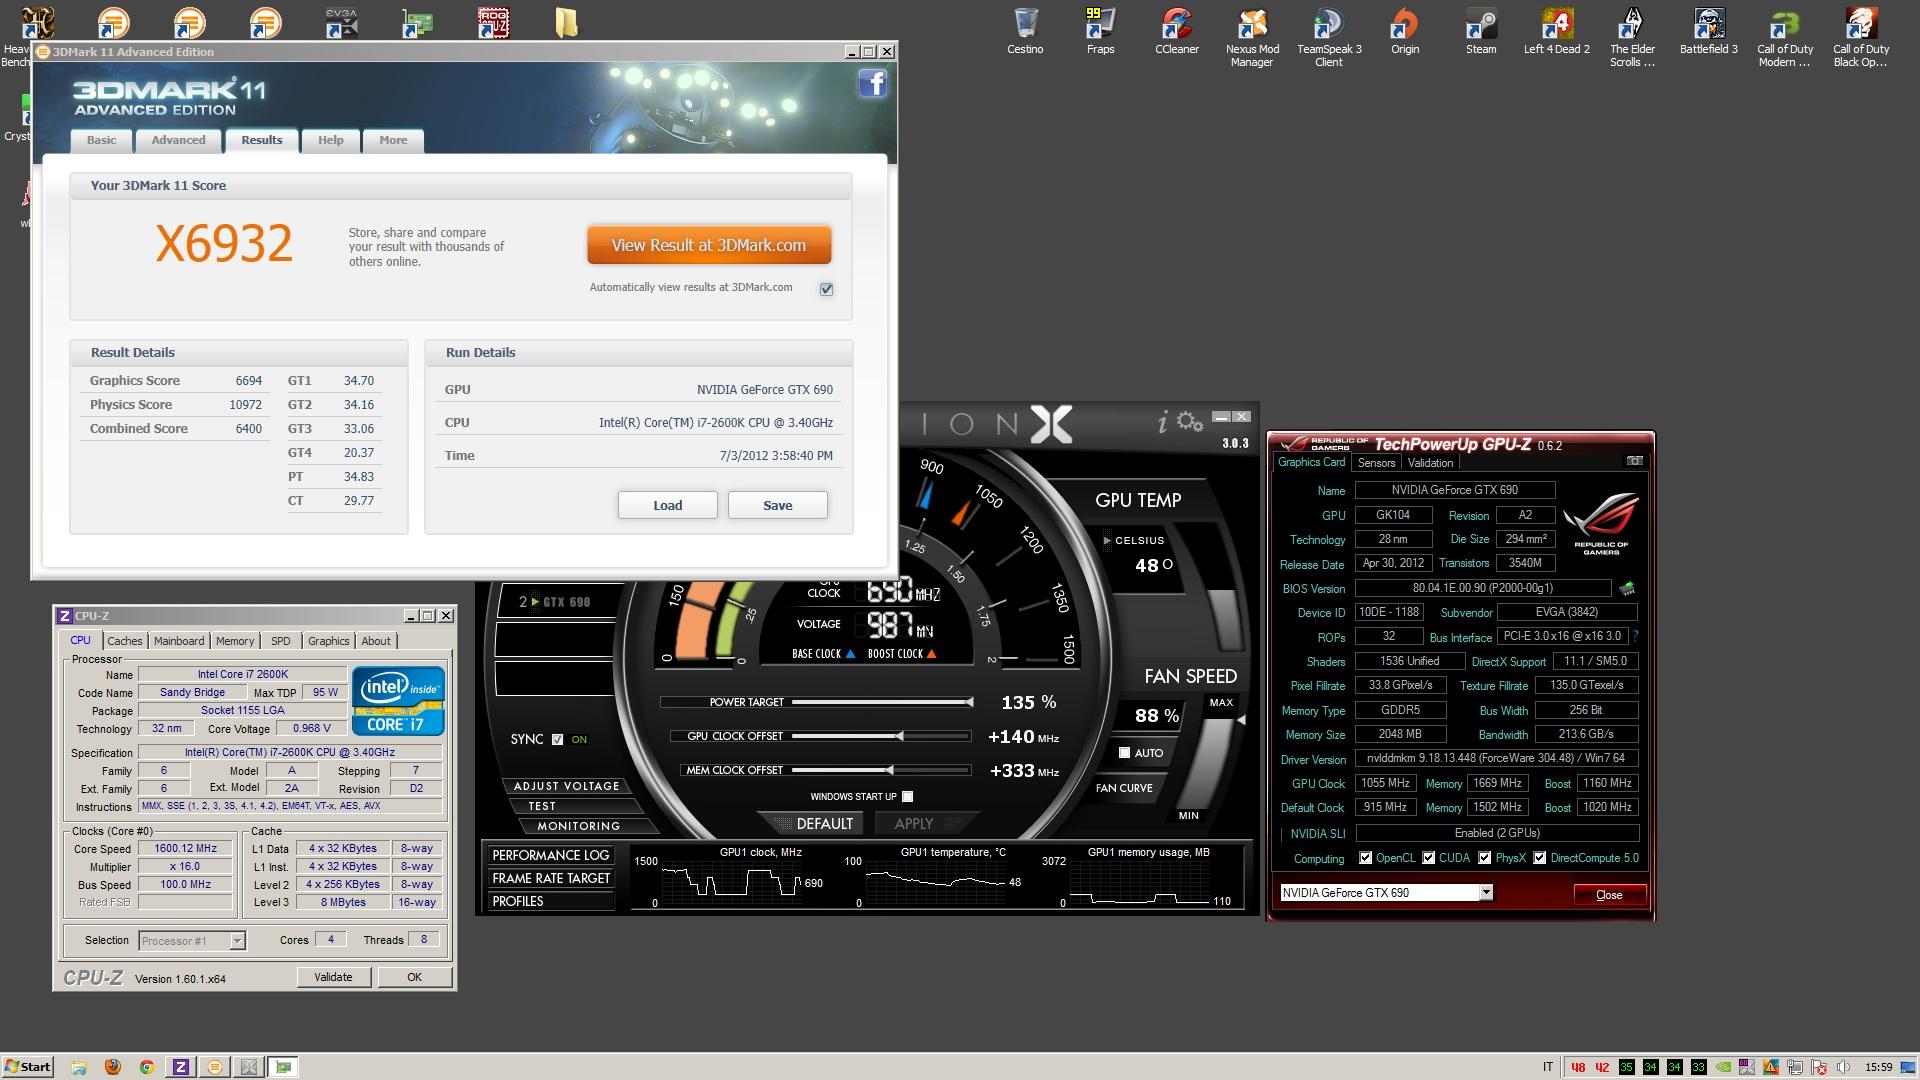Open the Memory tab in CPU-Z
Image resolution: width=1920 pixels, height=1080 pixels.
(x=235, y=641)
